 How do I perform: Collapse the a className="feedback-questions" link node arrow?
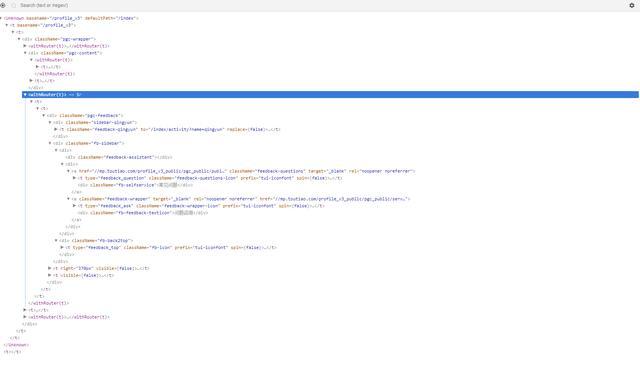[68, 171]
